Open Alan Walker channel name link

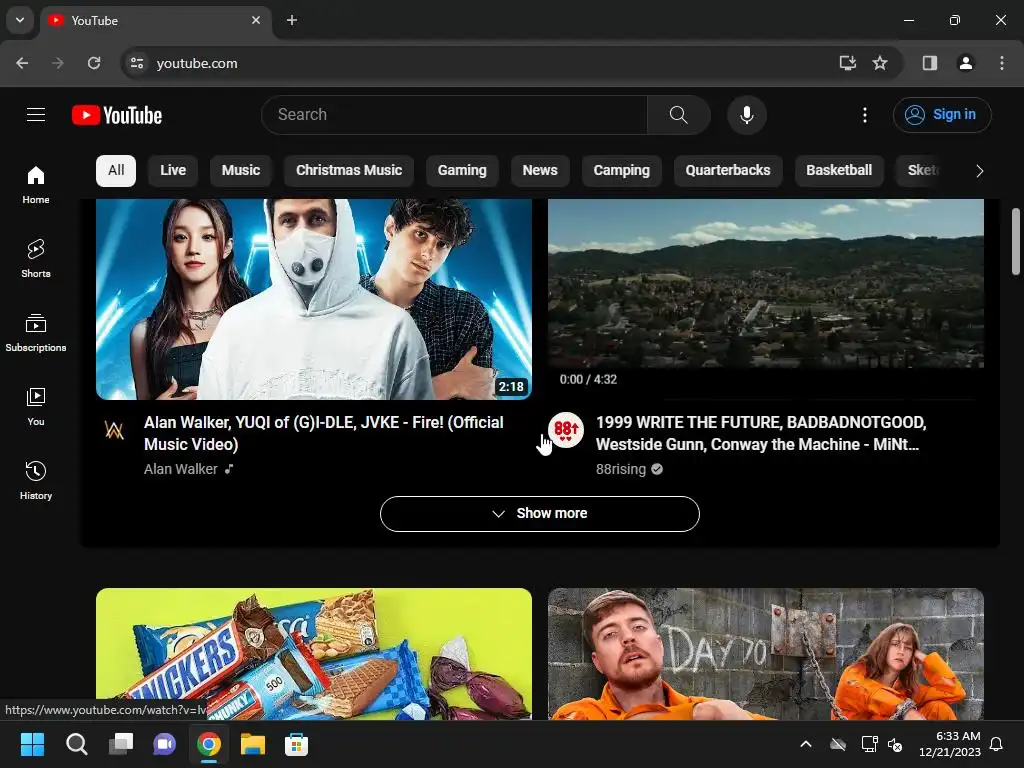point(181,469)
